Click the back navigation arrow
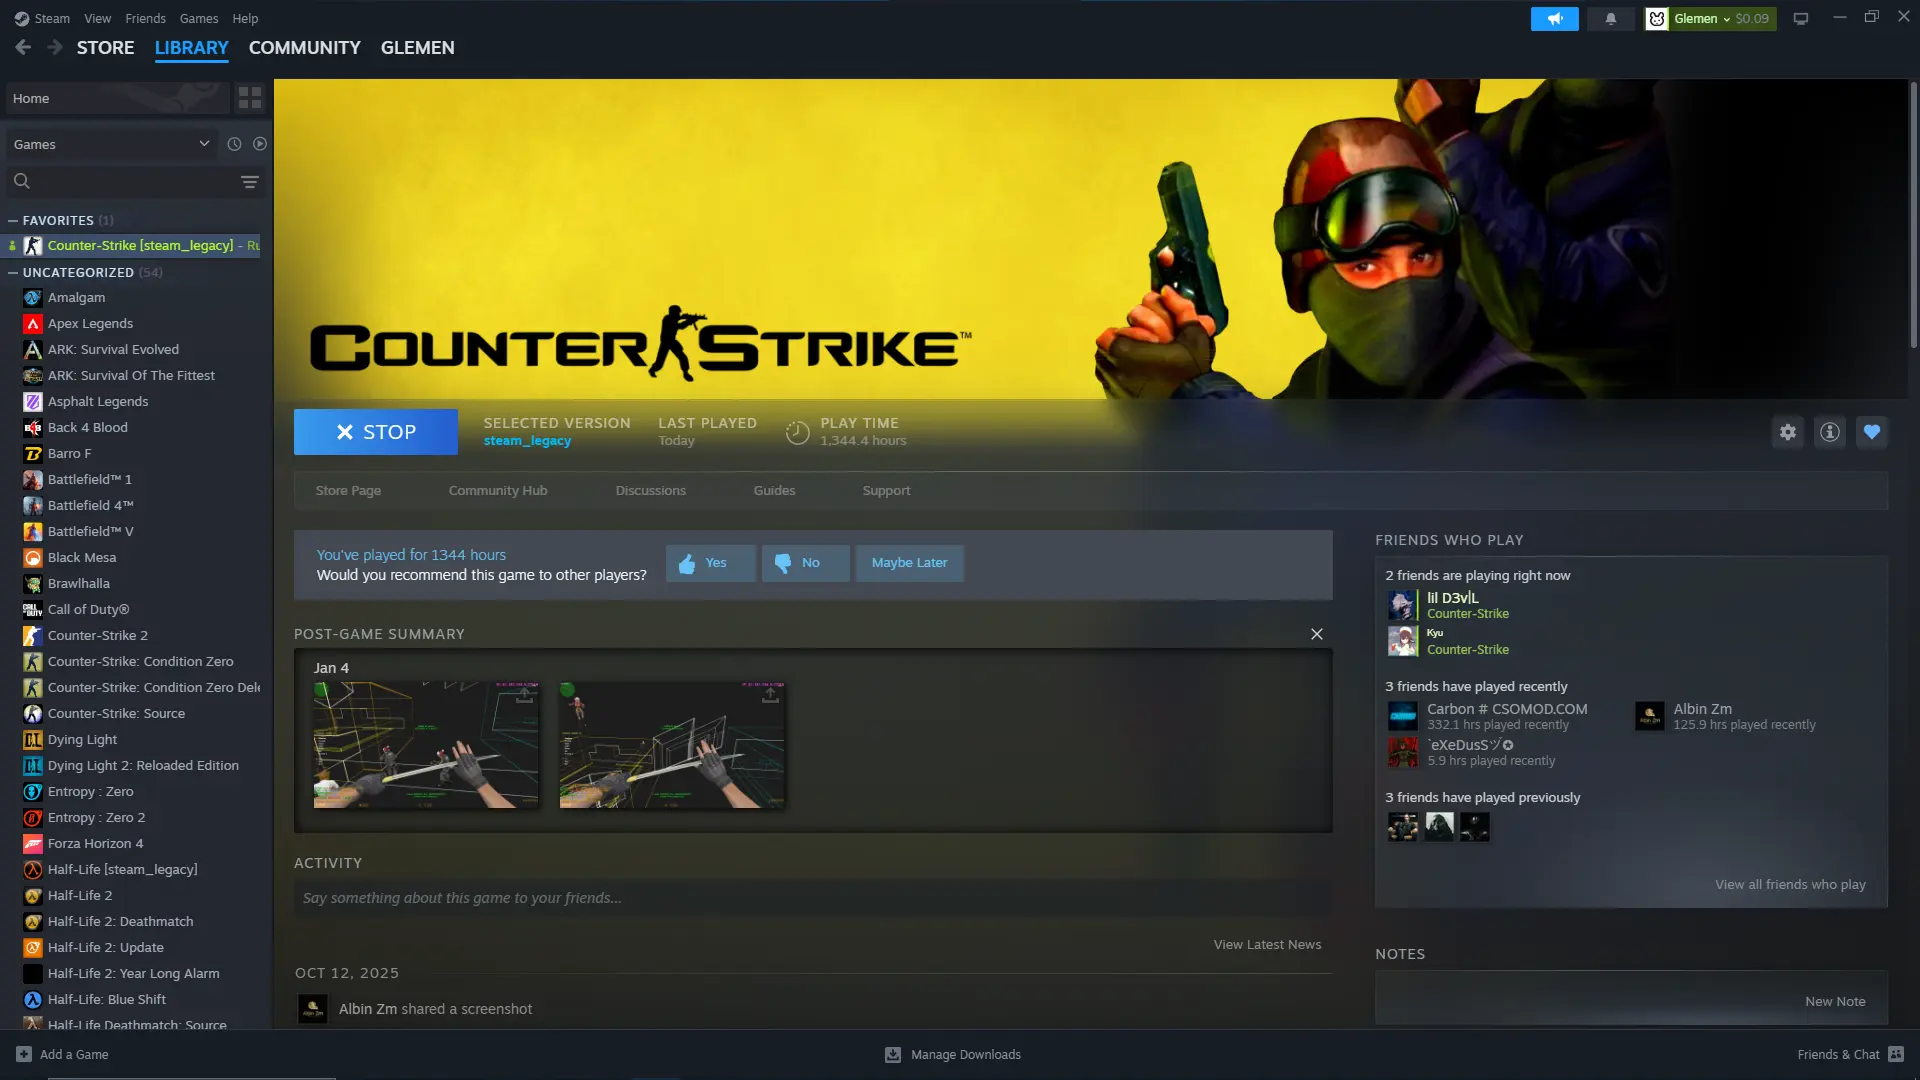The height and width of the screenshot is (1080, 1920). click(x=23, y=47)
